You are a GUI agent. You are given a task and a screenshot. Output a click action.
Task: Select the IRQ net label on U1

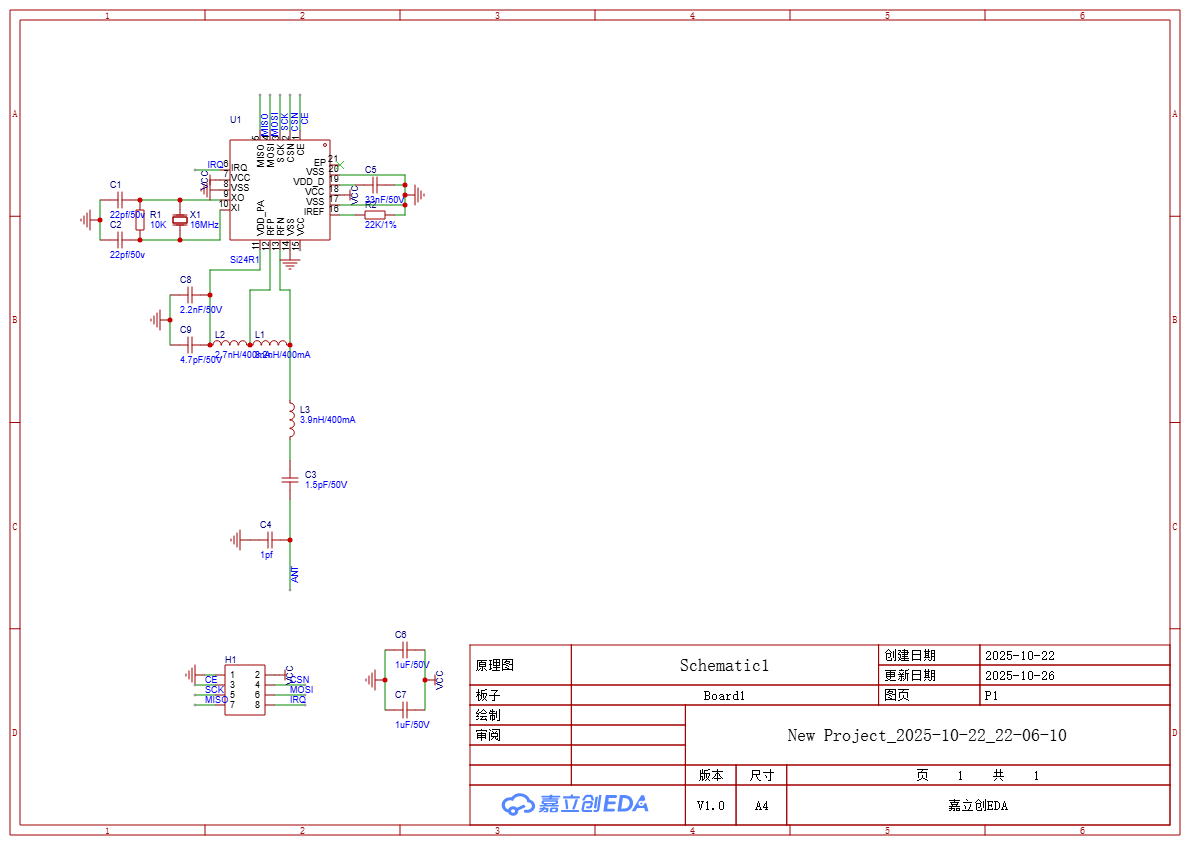click(216, 164)
